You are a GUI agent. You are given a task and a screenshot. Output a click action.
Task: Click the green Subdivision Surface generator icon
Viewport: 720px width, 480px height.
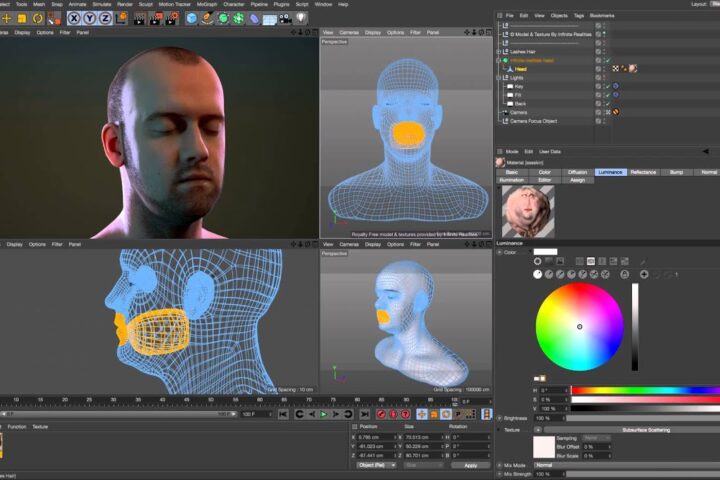223,18
